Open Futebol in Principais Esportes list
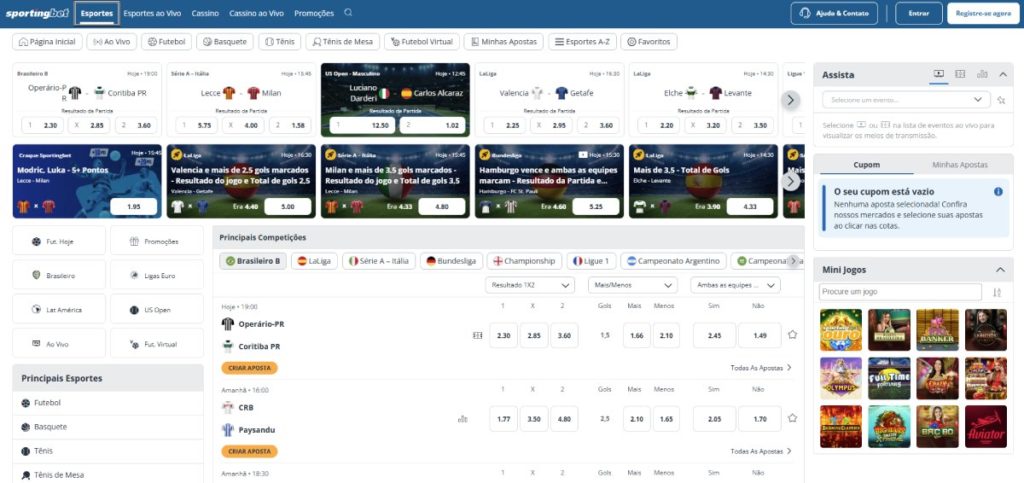 108,403
